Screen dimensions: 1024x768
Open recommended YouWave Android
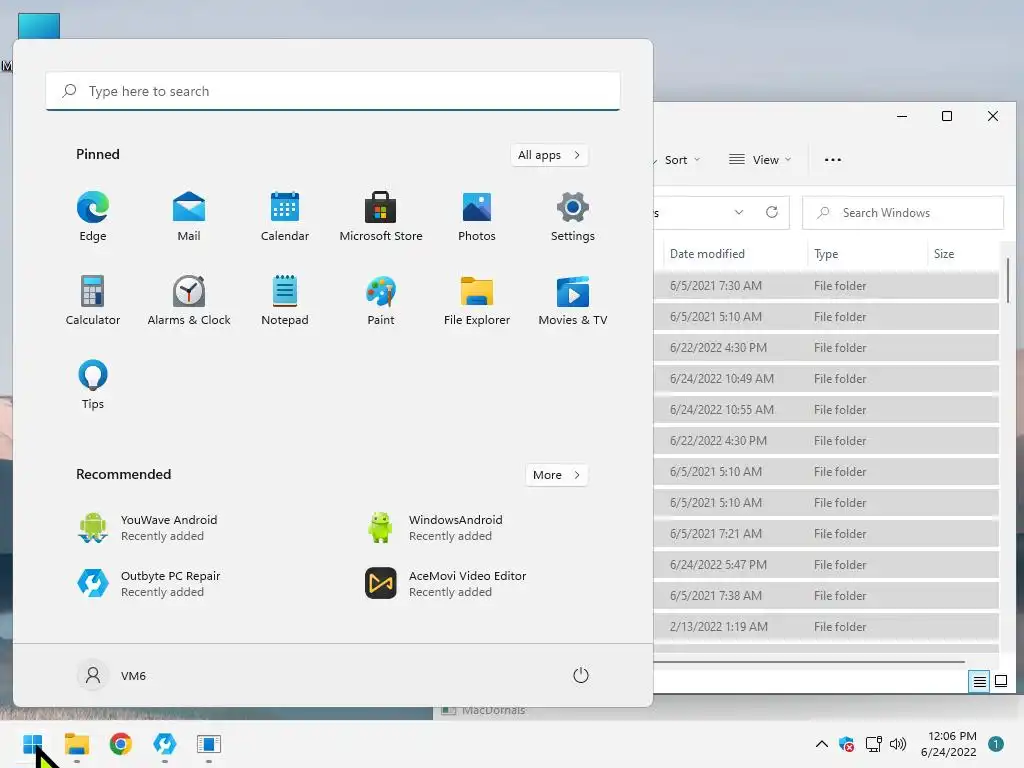pos(148,528)
